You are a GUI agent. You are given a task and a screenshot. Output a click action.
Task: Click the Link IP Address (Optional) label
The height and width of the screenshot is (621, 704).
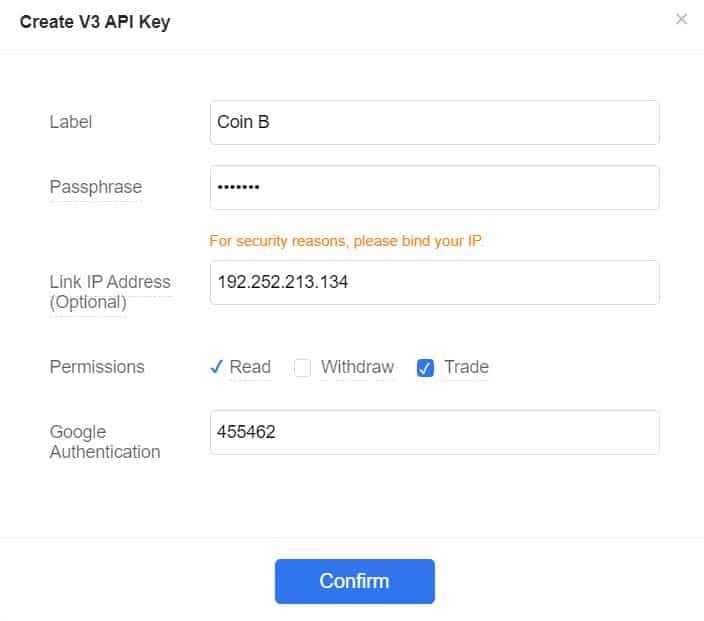(110, 292)
